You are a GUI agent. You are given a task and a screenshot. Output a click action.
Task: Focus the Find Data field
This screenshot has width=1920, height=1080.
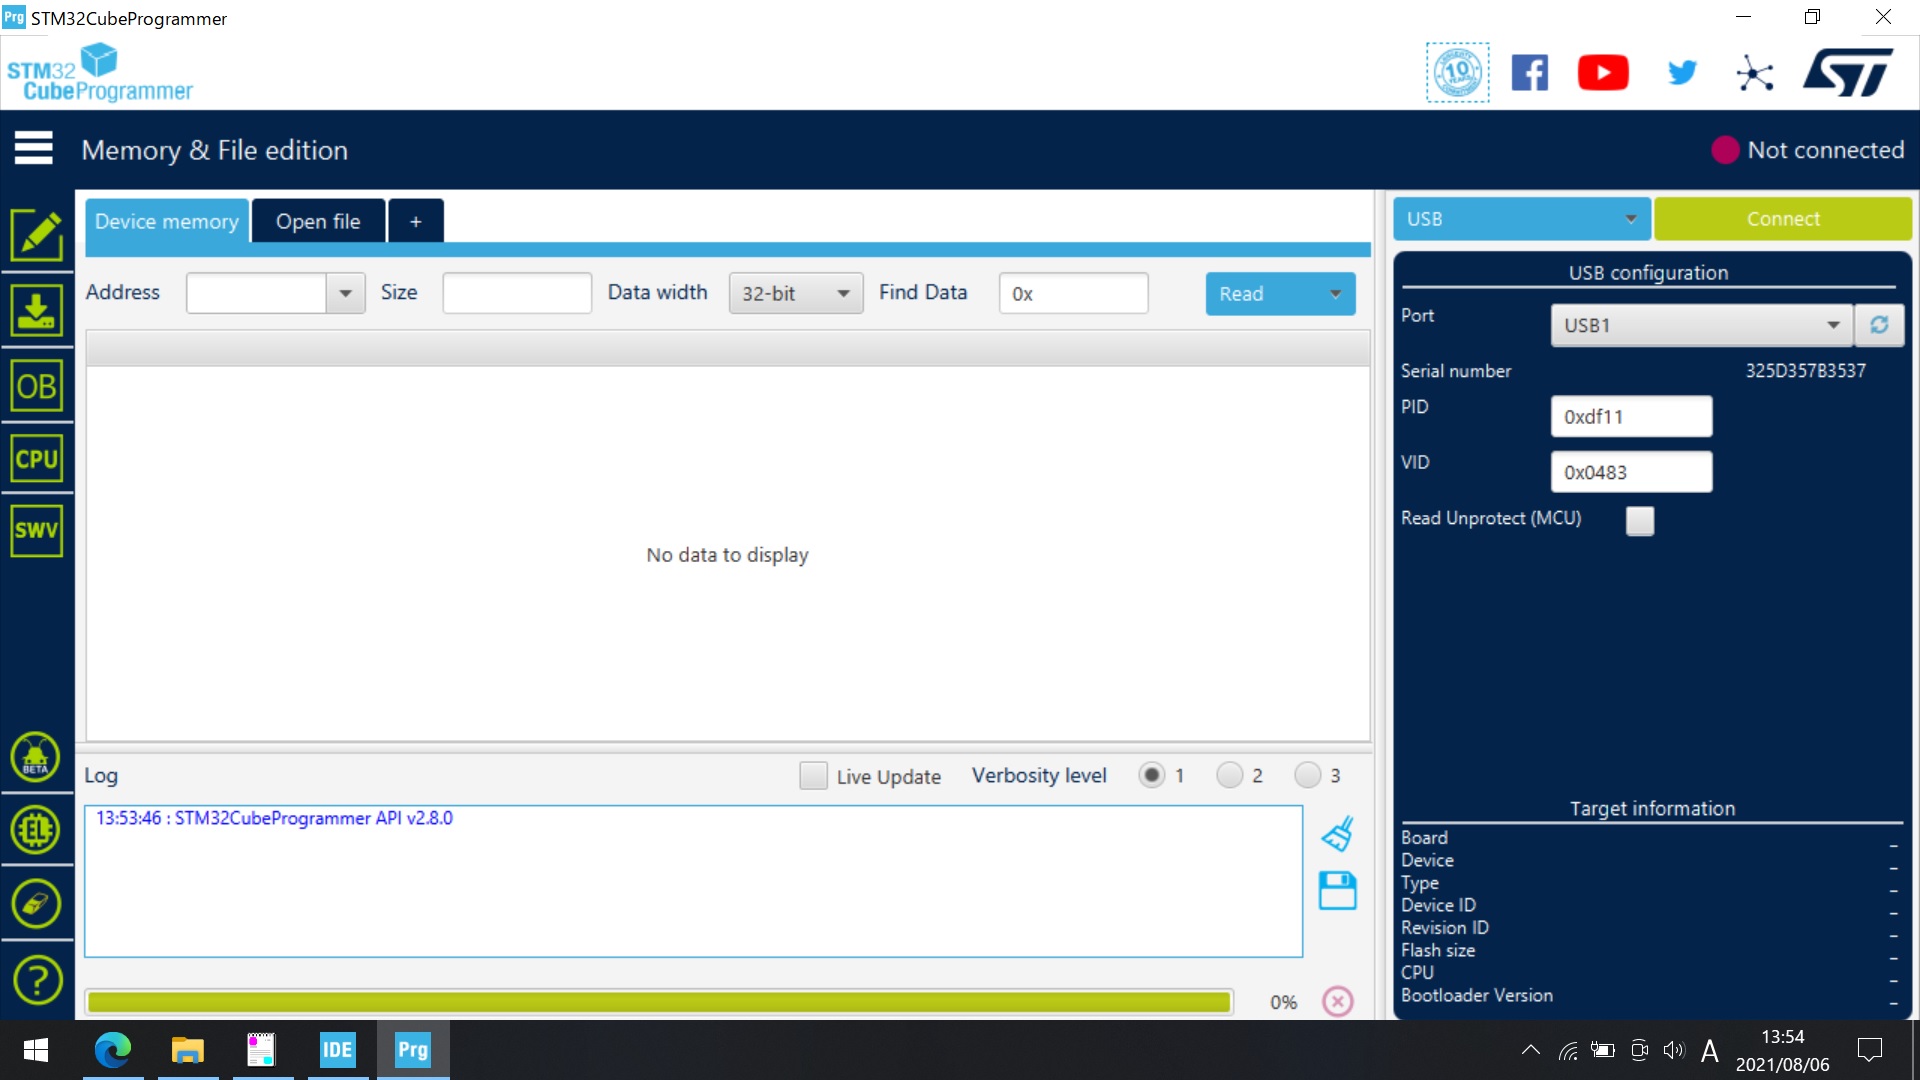pyautogui.click(x=1073, y=293)
